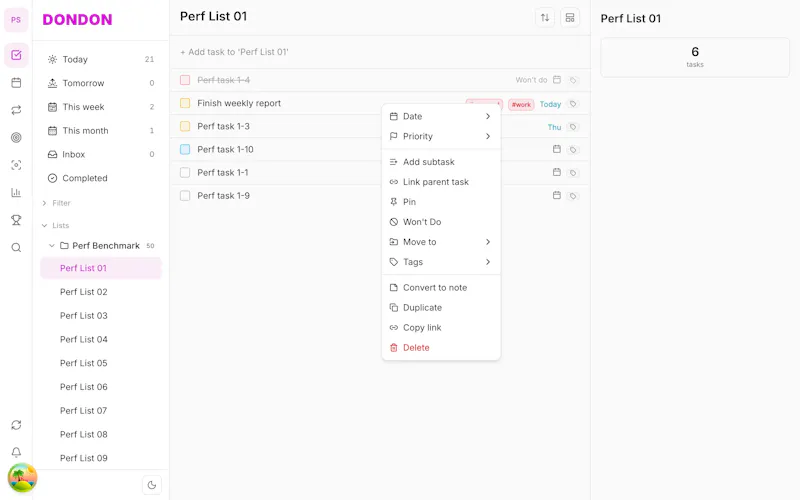The image size is (800, 500).
Task: Open the notifications bell icon
Action: click(16, 452)
